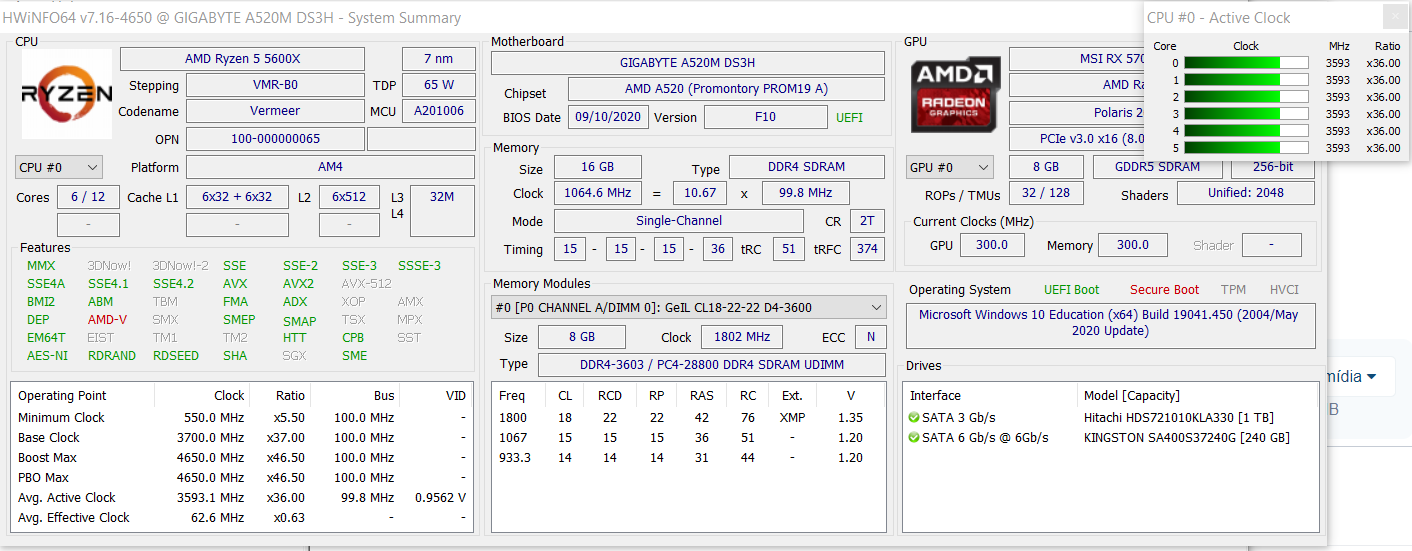Click the '6x32 + 6x32' L1 cache field
Viewport: 1412px width, 551px height.
click(x=237, y=197)
